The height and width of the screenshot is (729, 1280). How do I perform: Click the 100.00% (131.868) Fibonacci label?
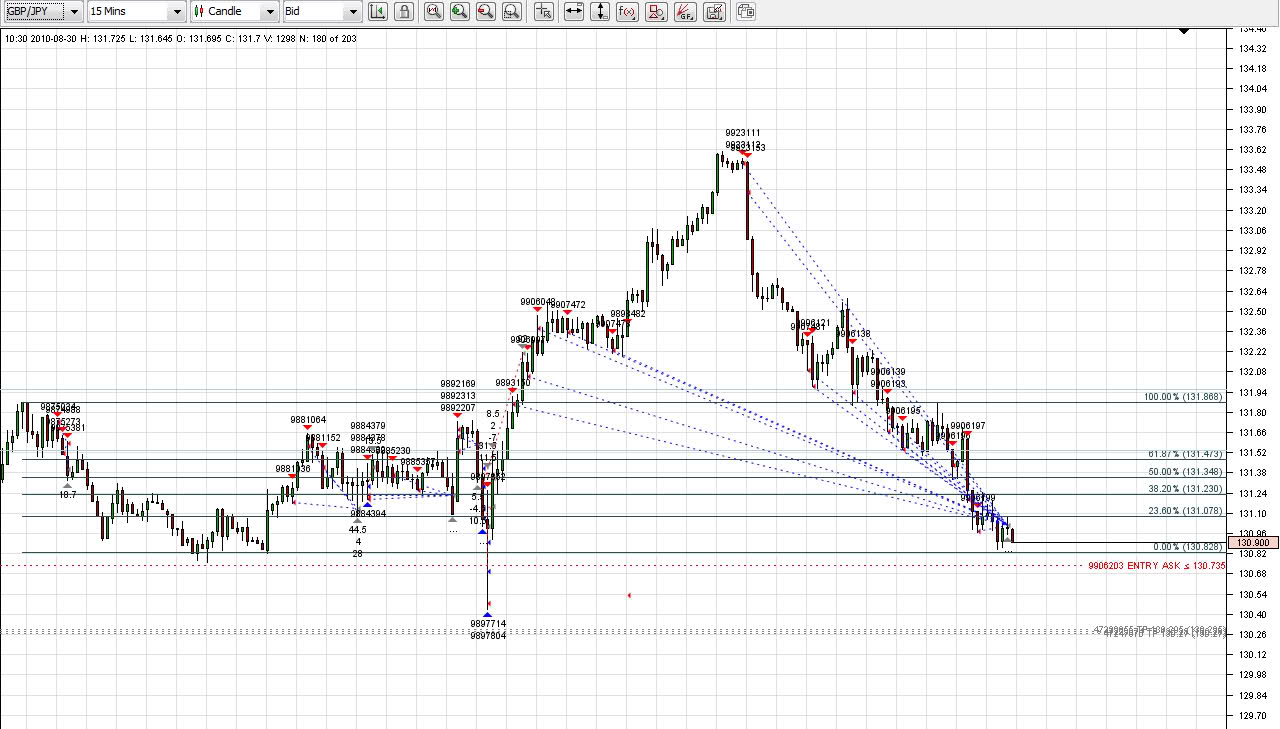[1183, 397]
